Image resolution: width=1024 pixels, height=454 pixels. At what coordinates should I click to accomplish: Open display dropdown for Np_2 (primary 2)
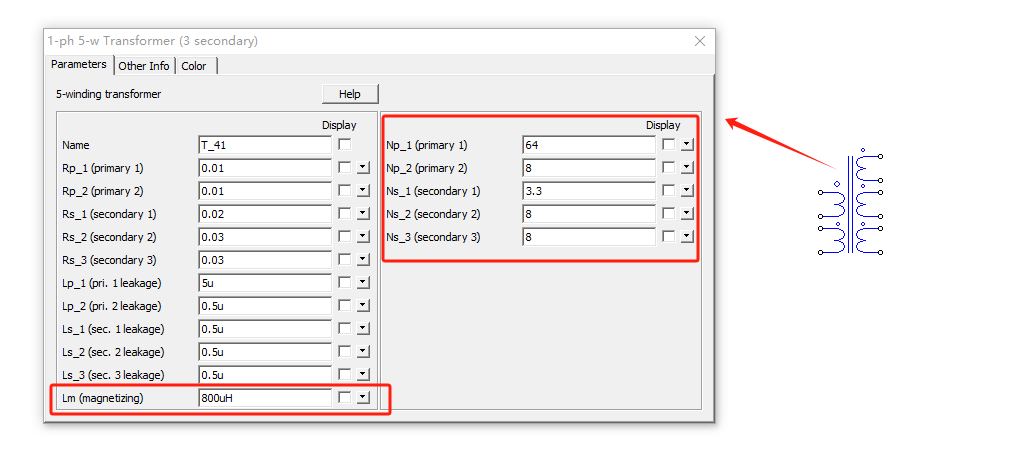coord(686,168)
